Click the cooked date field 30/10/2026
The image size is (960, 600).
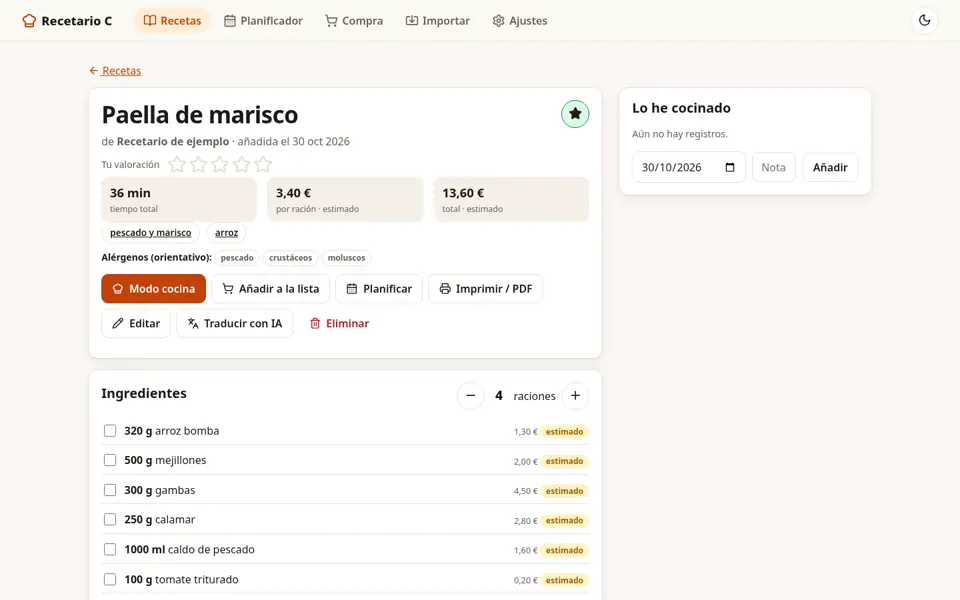pyautogui.click(x=689, y=167)
